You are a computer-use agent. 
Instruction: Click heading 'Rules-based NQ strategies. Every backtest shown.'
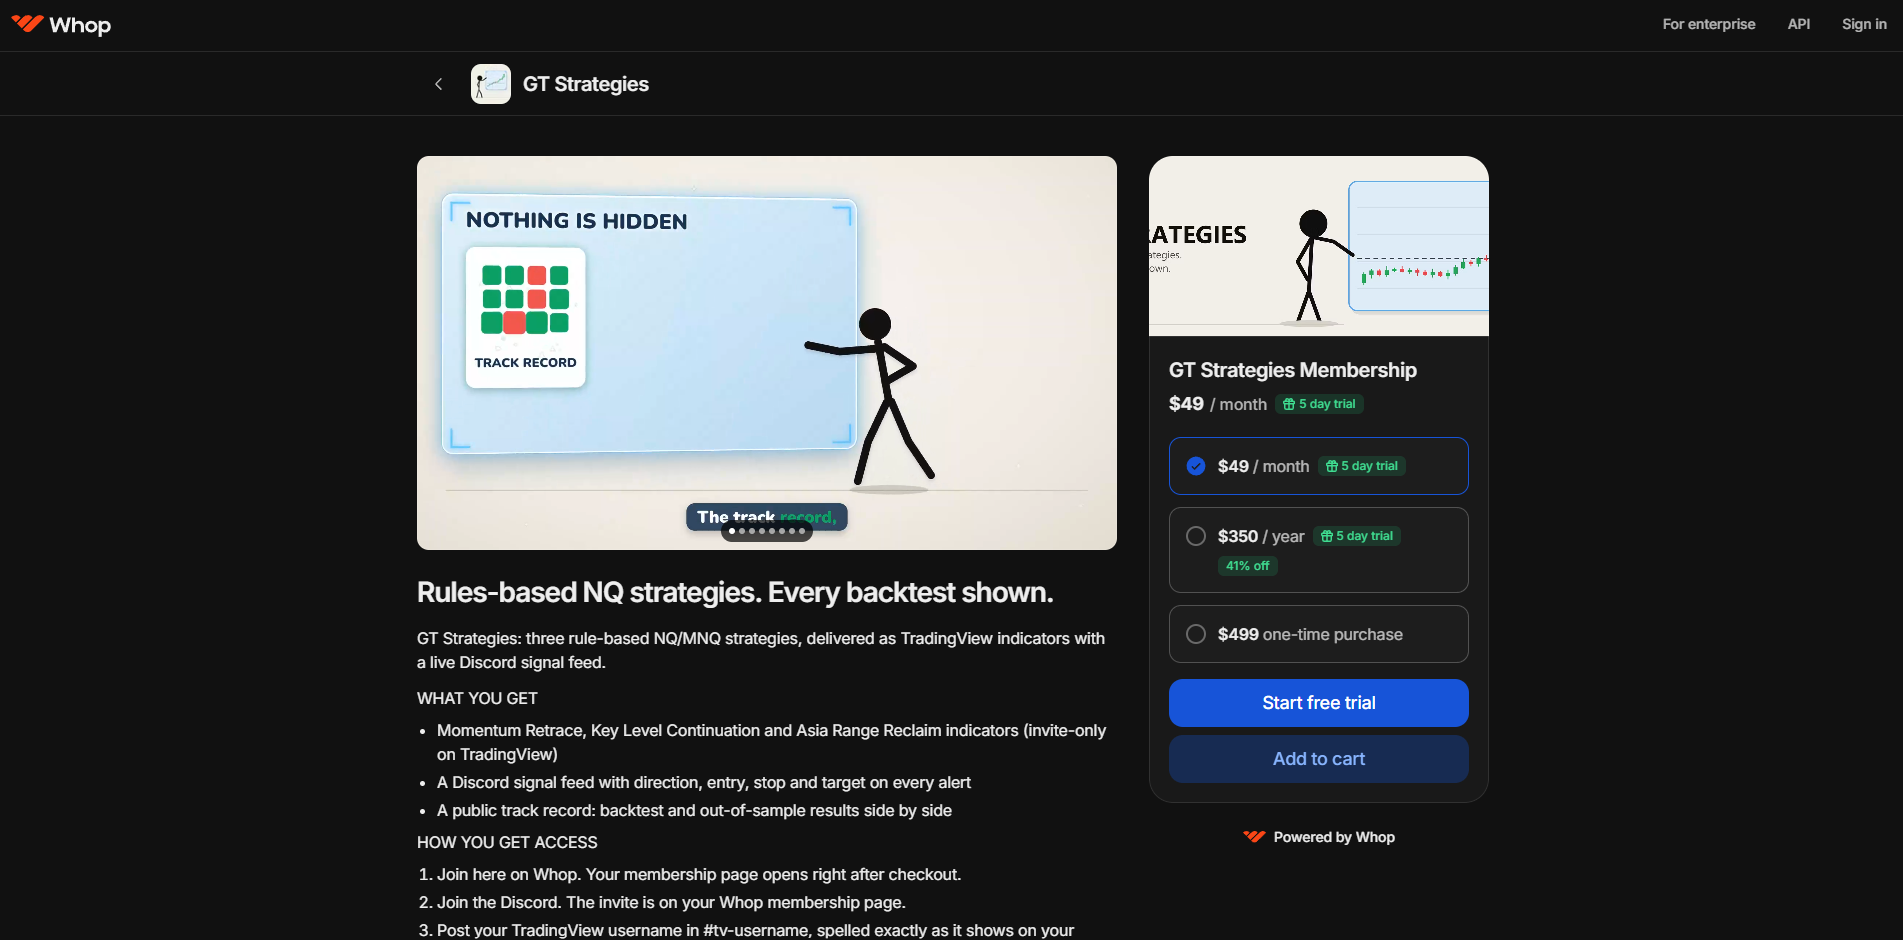pyautogui.click(x=735, y=592)
